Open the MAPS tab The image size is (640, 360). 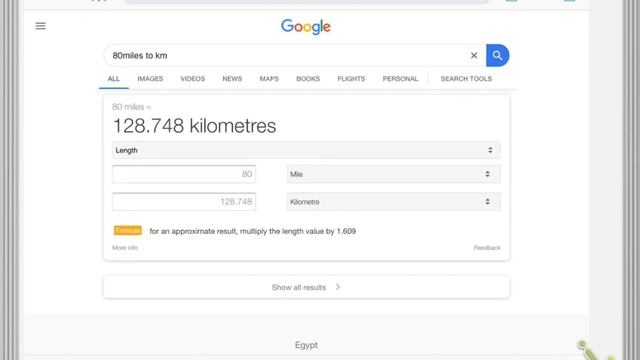269,79
